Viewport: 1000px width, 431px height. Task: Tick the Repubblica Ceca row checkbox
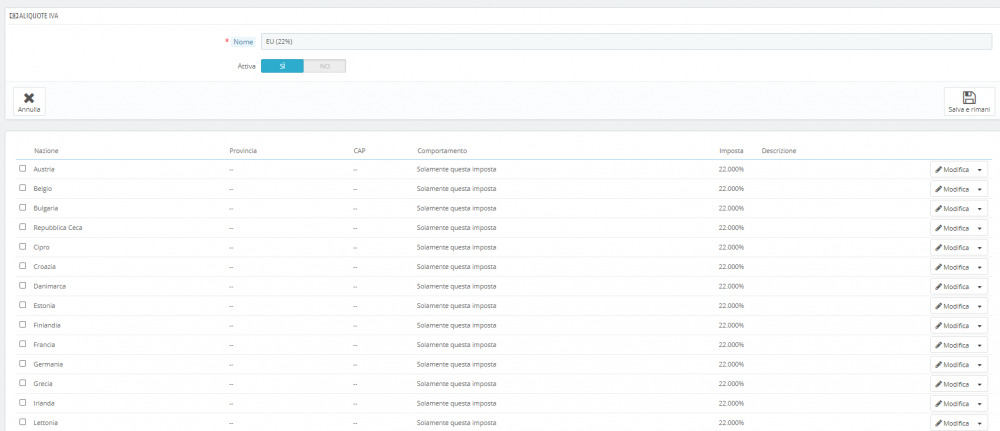click(23, 227)
